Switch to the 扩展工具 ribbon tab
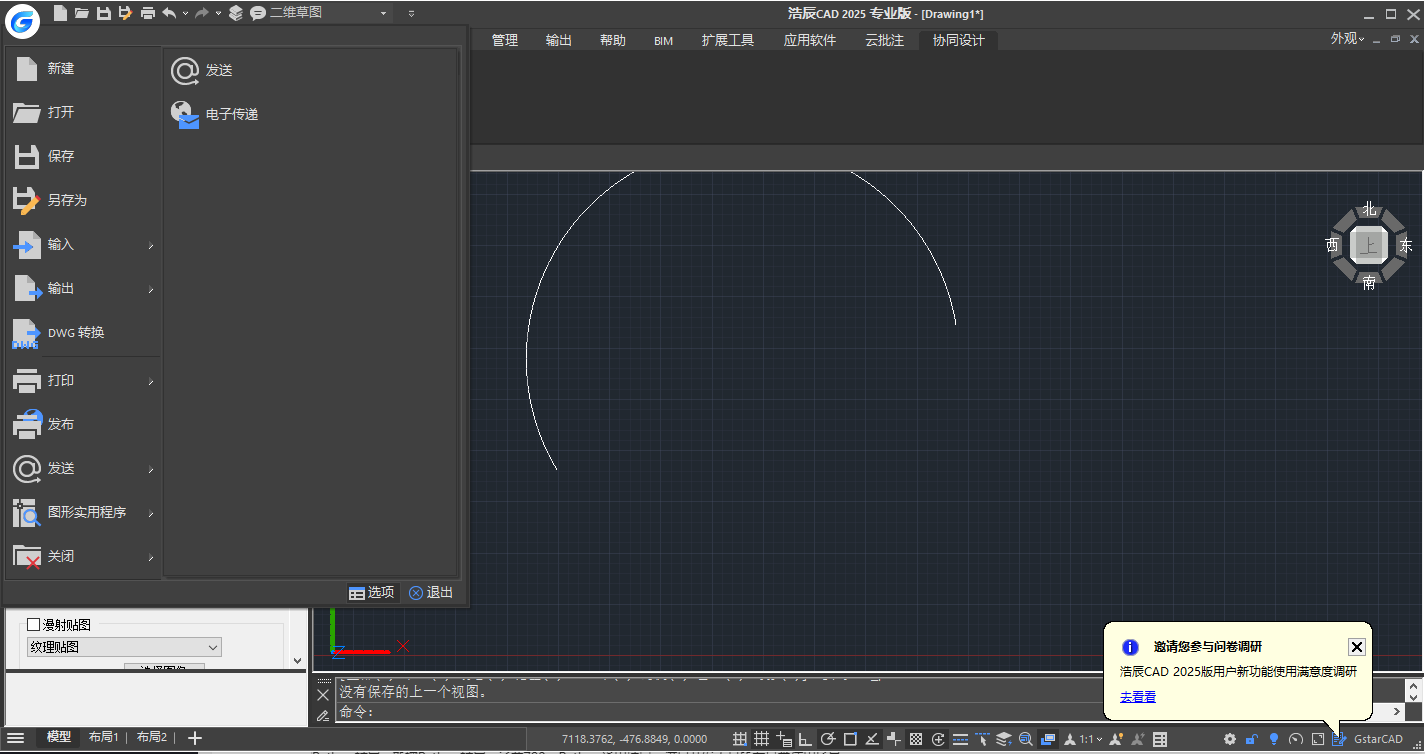The width and height of the screenshot is (1425, 754). pyautogui.click(x=727, y=40)
